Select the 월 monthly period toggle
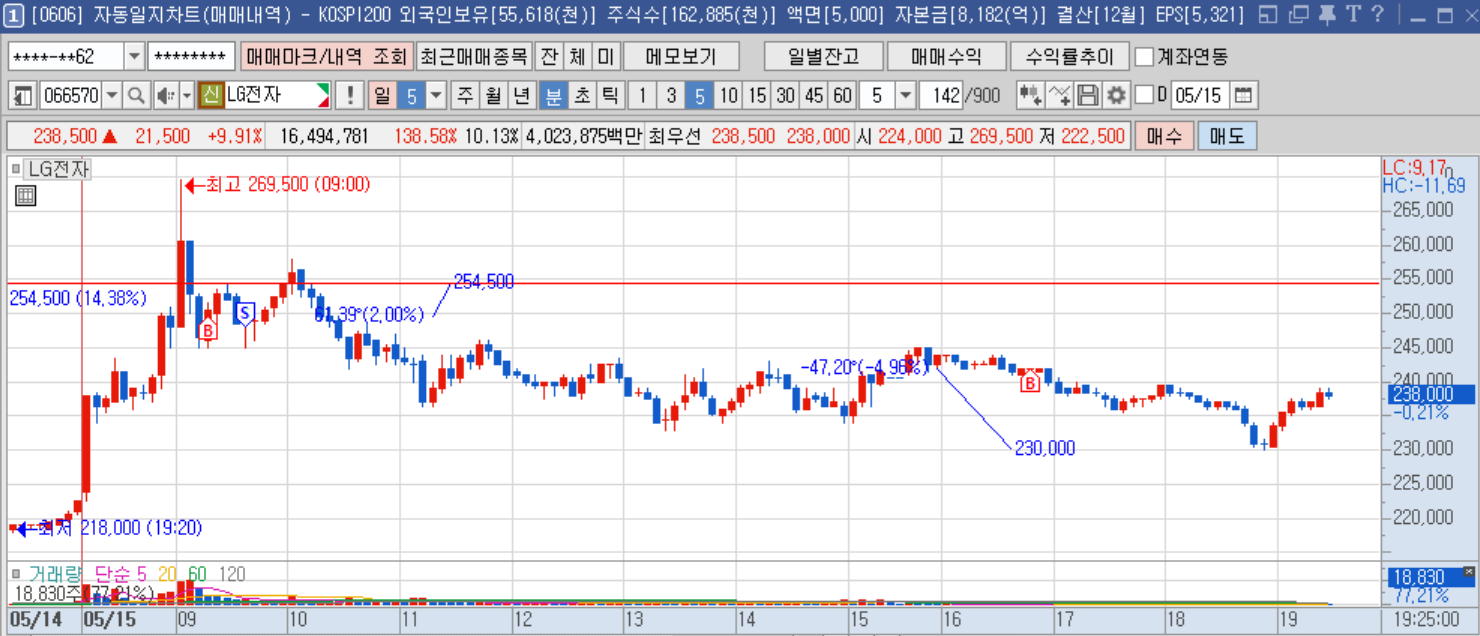Screen dimensions: 1480x636 (493, 96)
